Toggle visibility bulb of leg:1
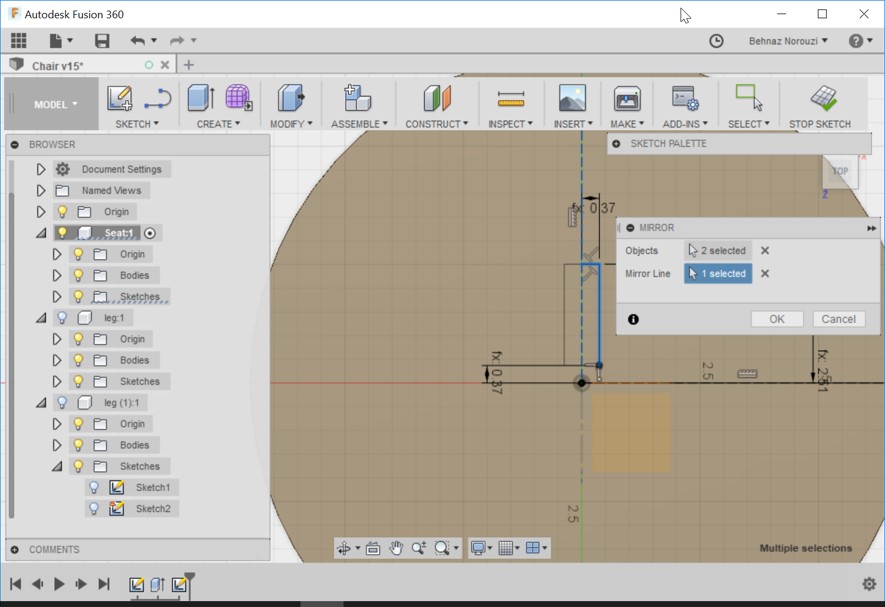Image resolution: width=885 pixels, height=607 pixels. (x=62, y=318)
